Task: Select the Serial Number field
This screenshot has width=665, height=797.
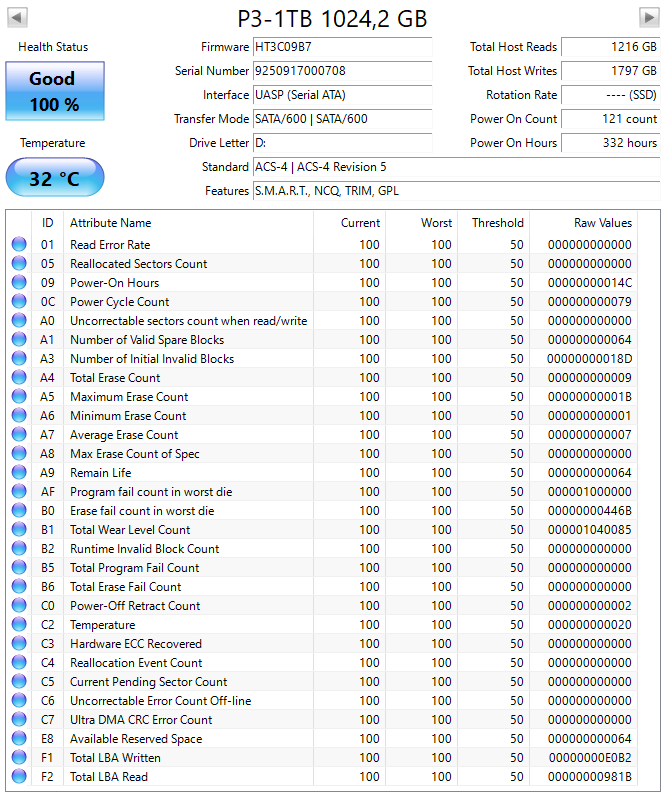Action: (343, 71)
